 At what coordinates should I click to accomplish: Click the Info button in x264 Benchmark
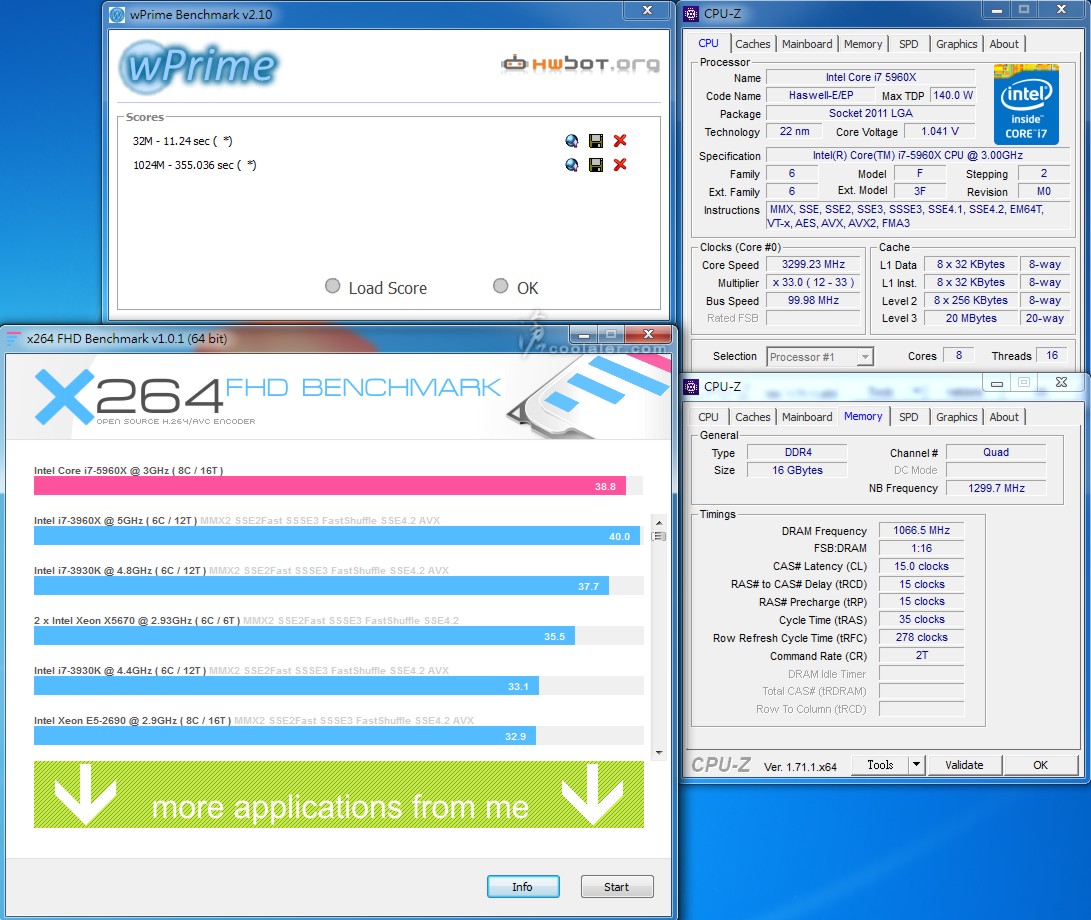click(x=523, y=887)
